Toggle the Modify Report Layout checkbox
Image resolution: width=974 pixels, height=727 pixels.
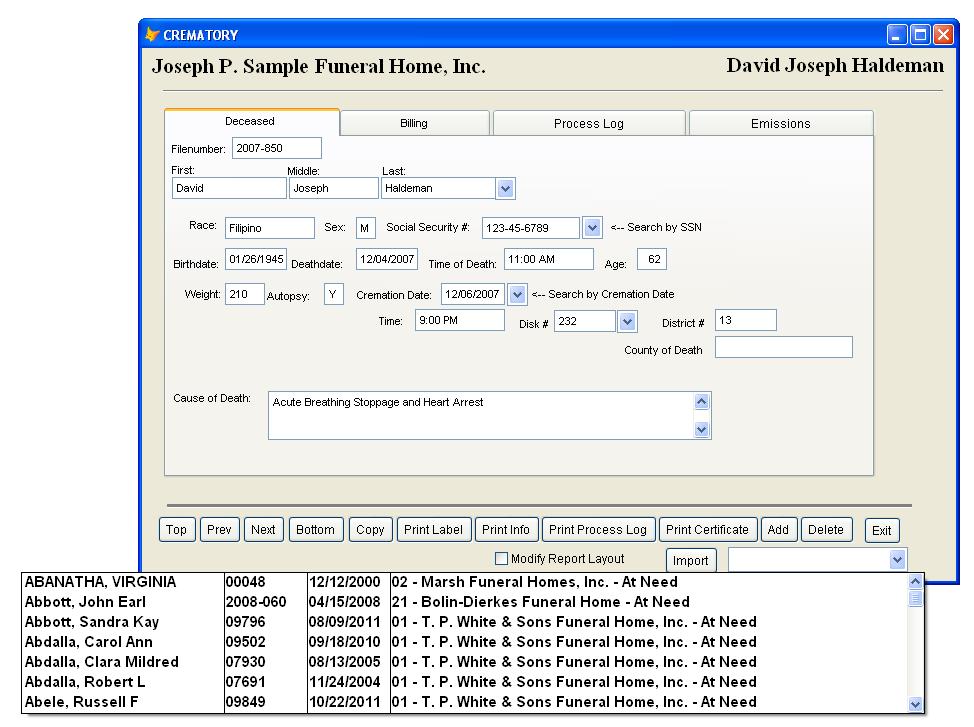coord(501,559)
